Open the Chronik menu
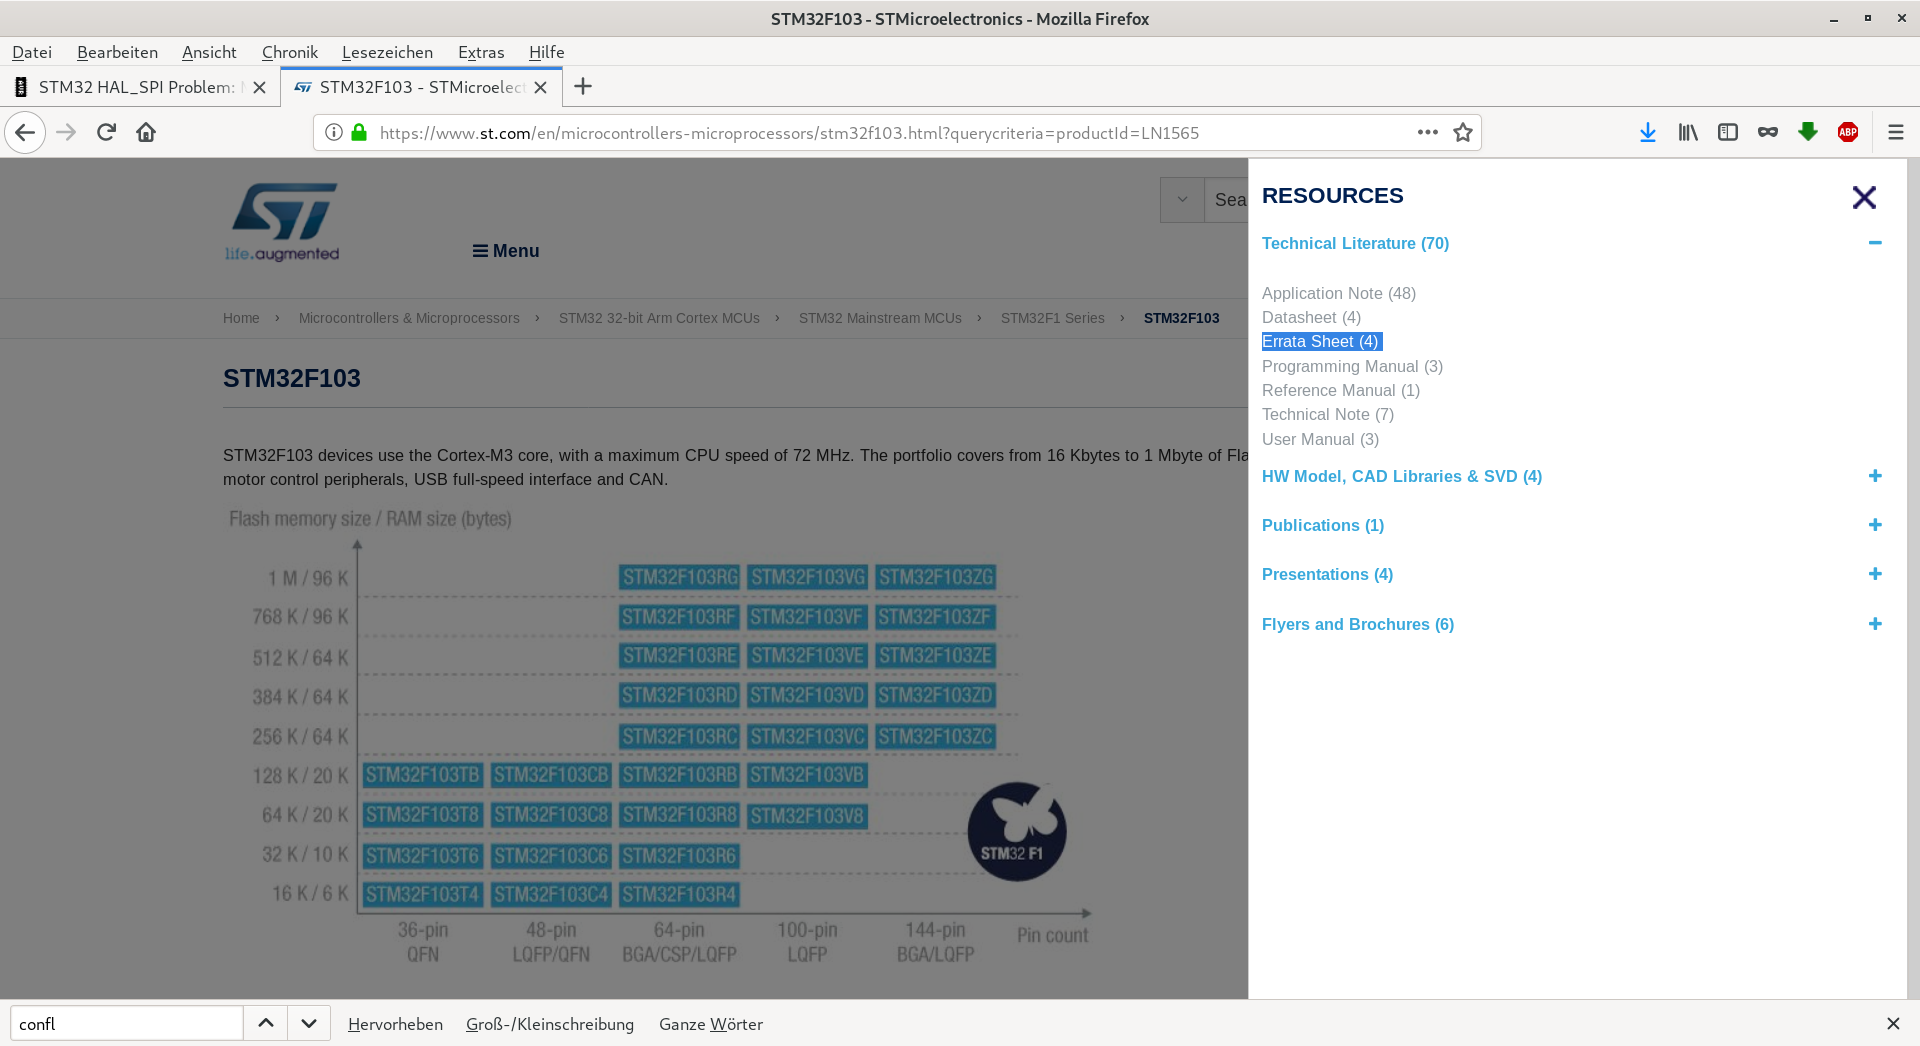Screen dimensions: 1920x1046 [x=290, y=52]
